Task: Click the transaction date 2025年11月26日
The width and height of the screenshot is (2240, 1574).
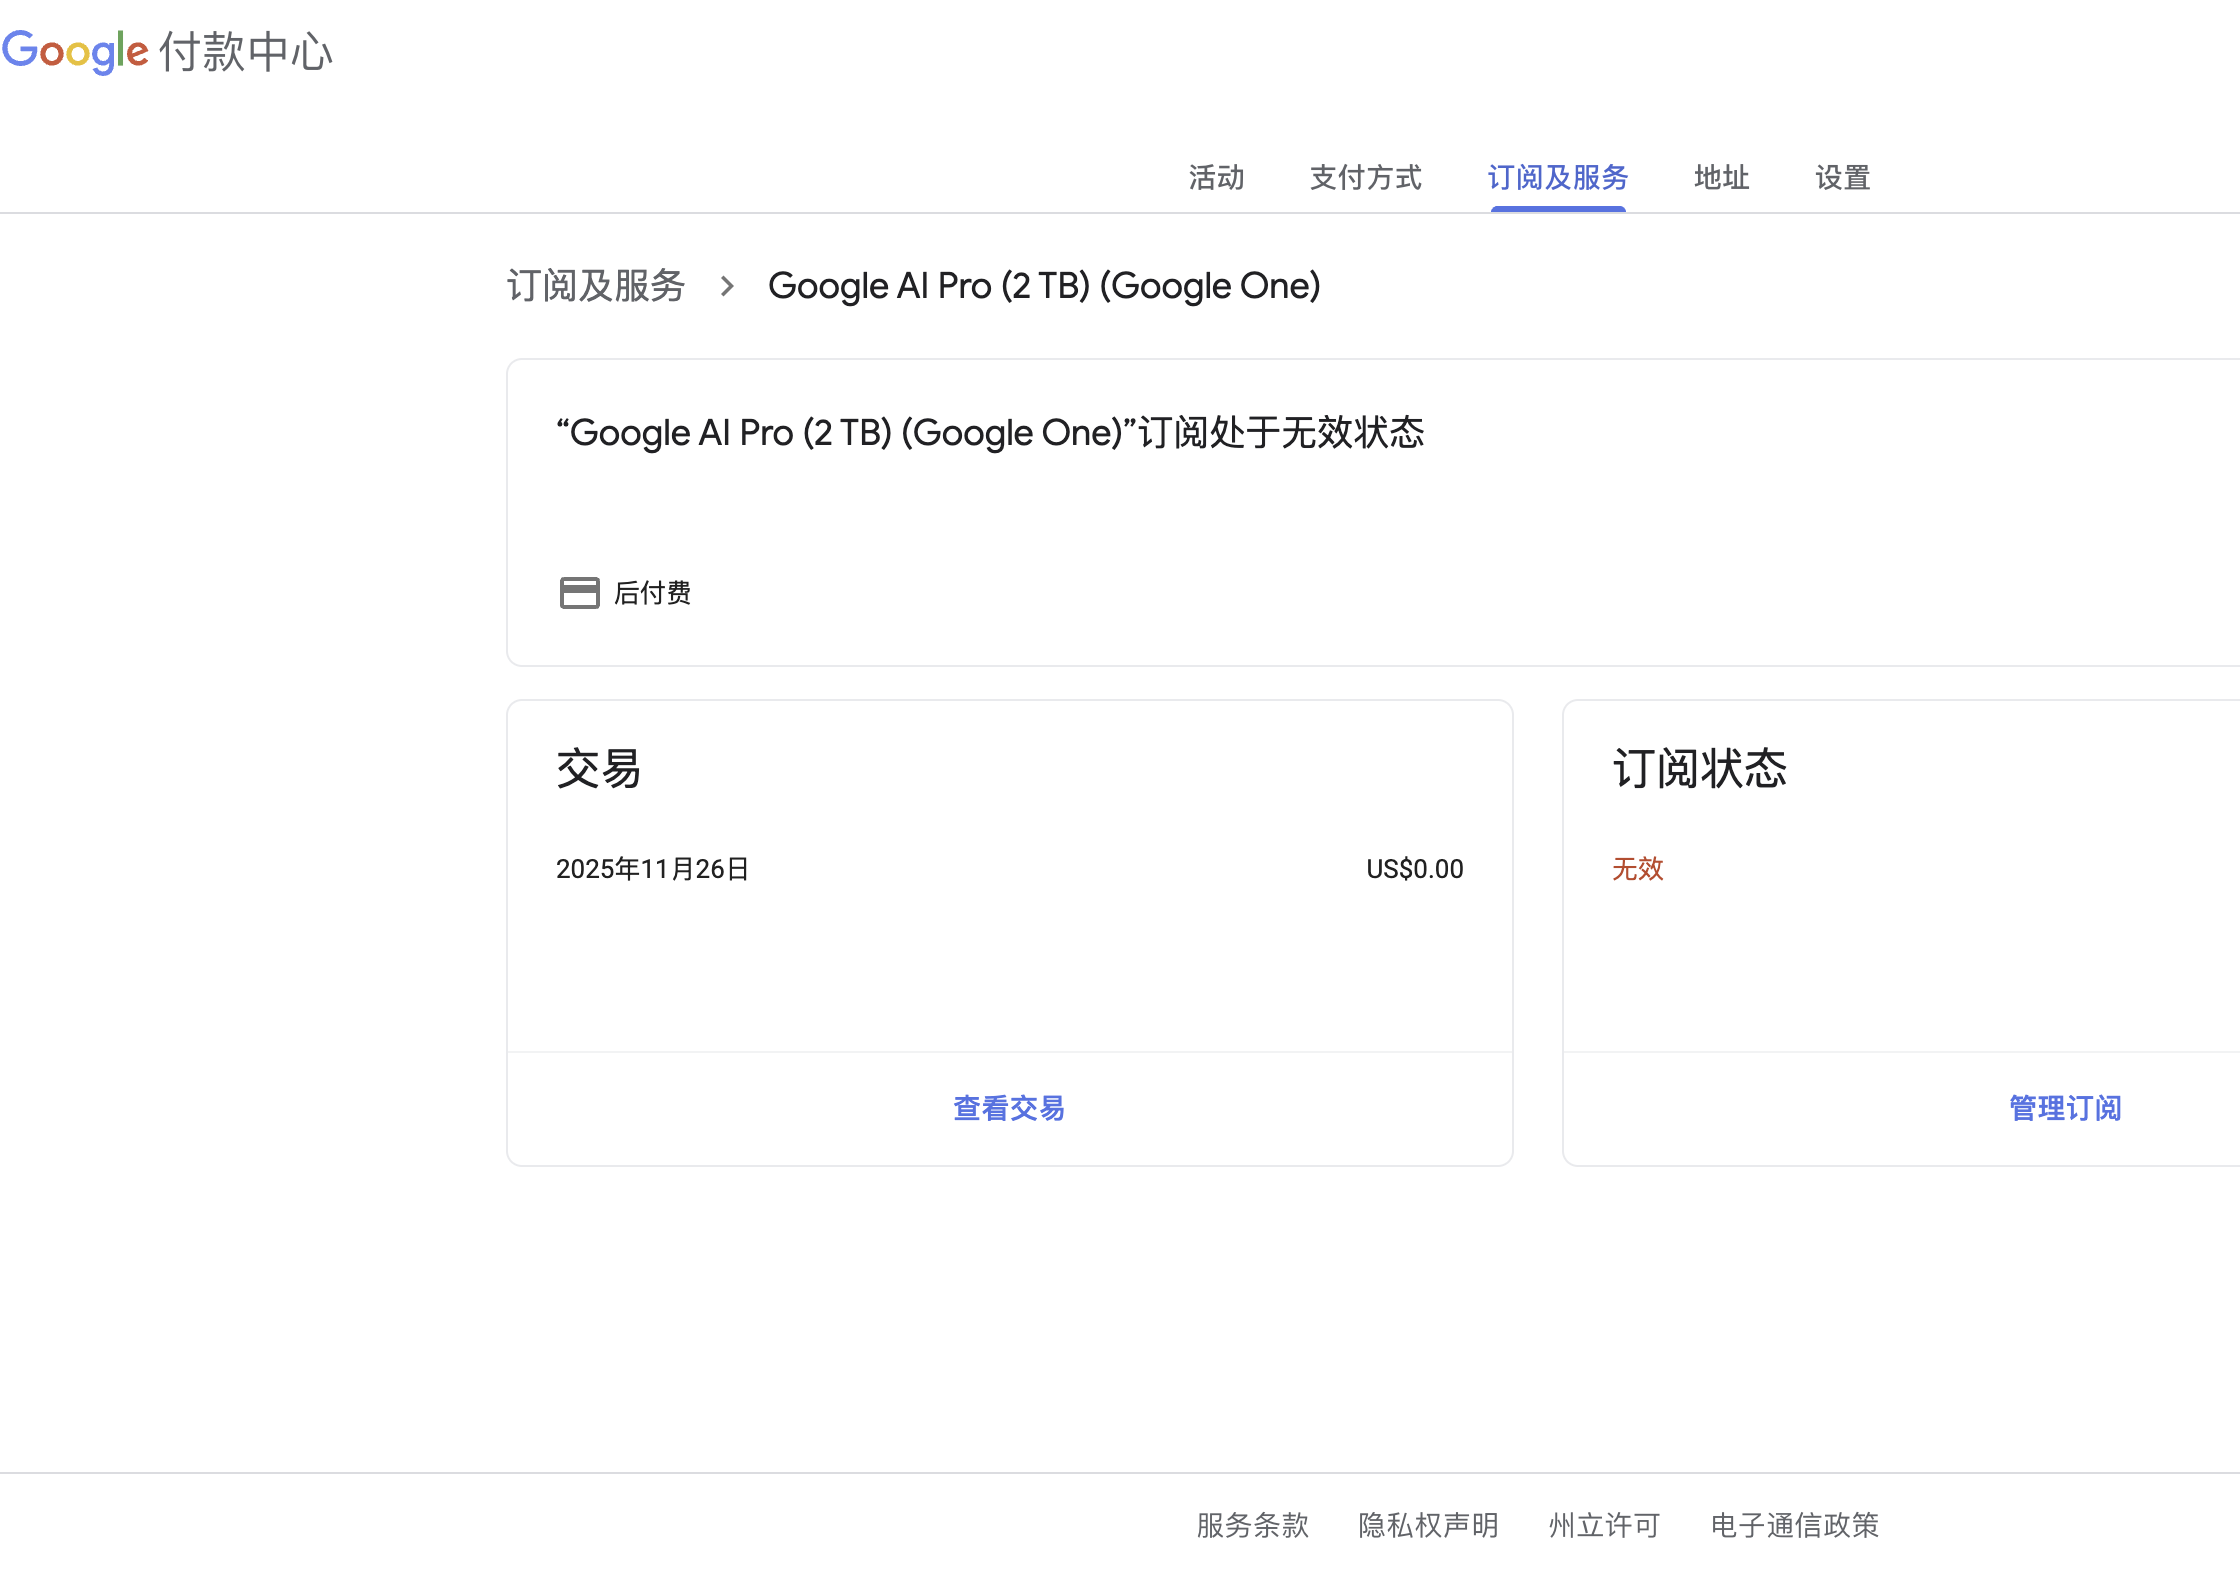Action: tap(652, 869)
